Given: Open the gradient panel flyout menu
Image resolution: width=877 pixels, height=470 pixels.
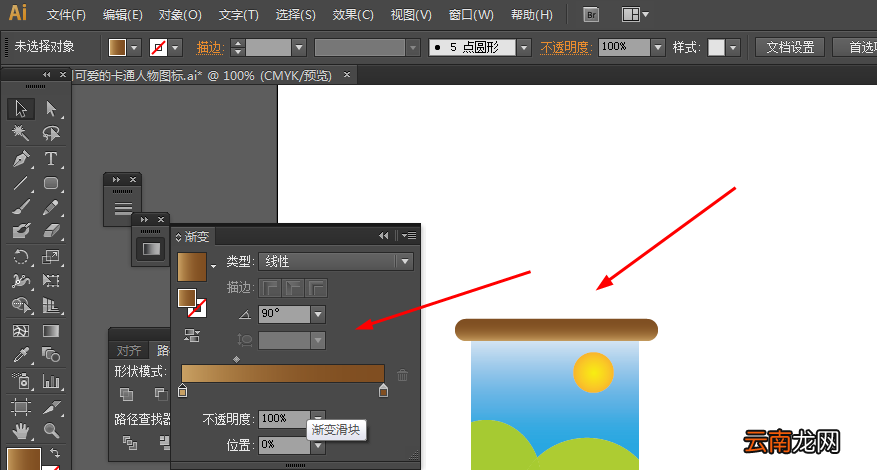Looking at the screenshot, I should [409, 236].
